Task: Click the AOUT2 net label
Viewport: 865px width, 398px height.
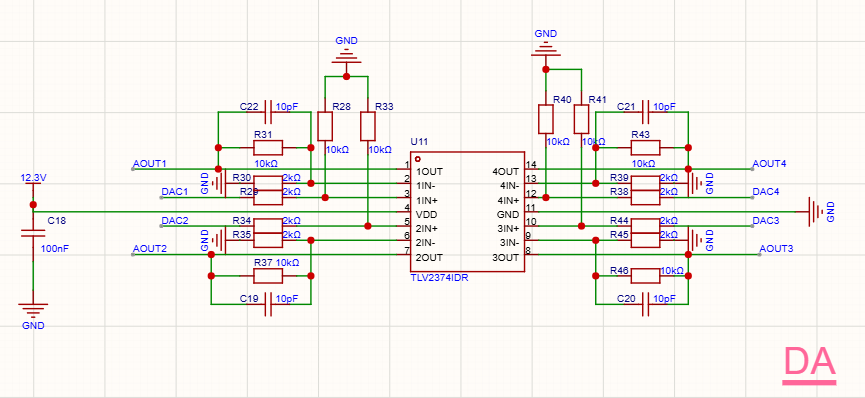Action: click(x=150, y=249)
